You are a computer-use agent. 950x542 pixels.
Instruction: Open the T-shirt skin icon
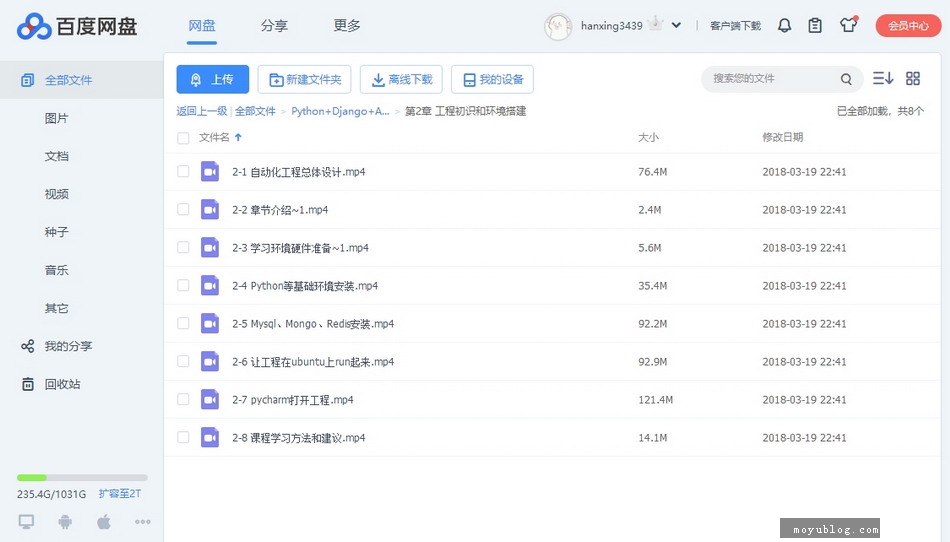pyautogui.click(x=848, y=24)
